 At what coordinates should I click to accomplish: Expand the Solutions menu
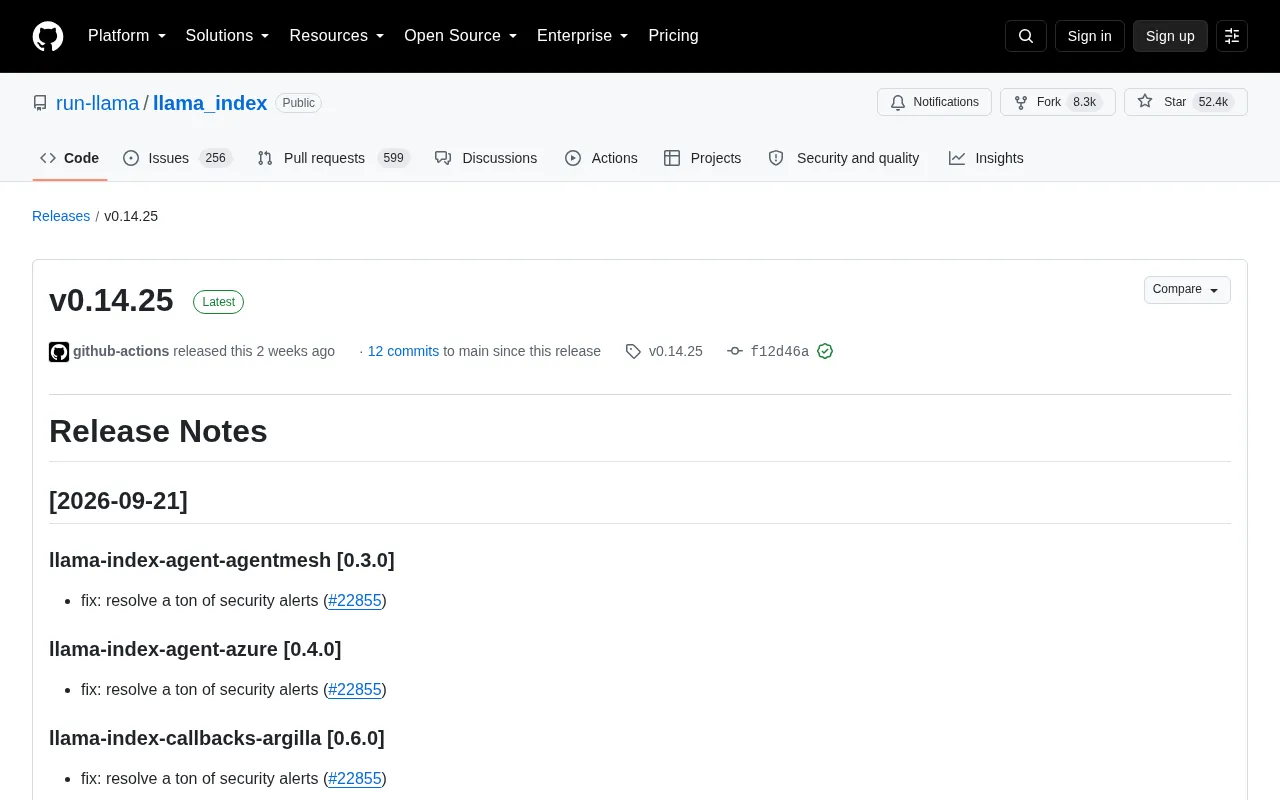(228, 36)
